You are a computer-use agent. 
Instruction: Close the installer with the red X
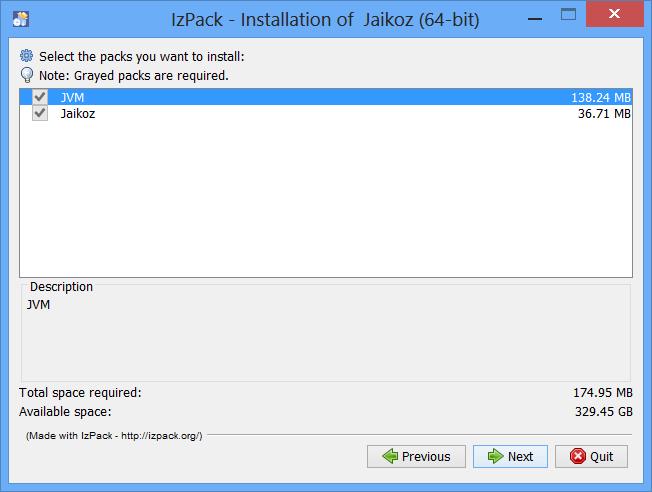coord(615,14)
